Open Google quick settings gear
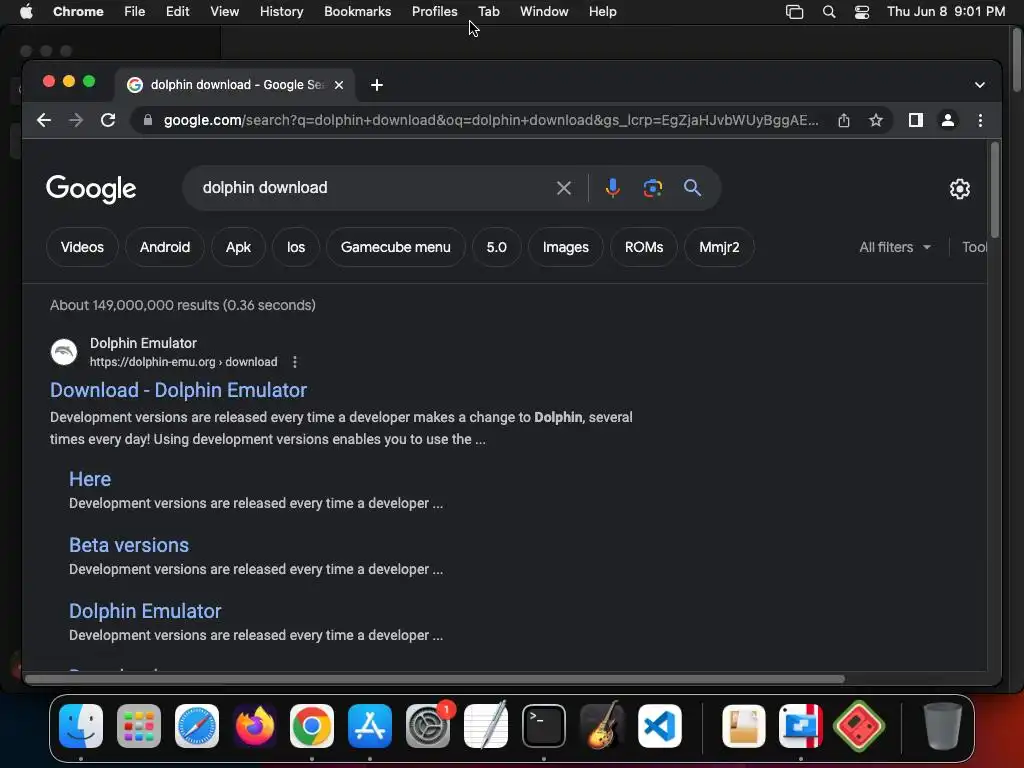Screen dimensions: 1024x768 pyautogui.click(x=959, y=189)
